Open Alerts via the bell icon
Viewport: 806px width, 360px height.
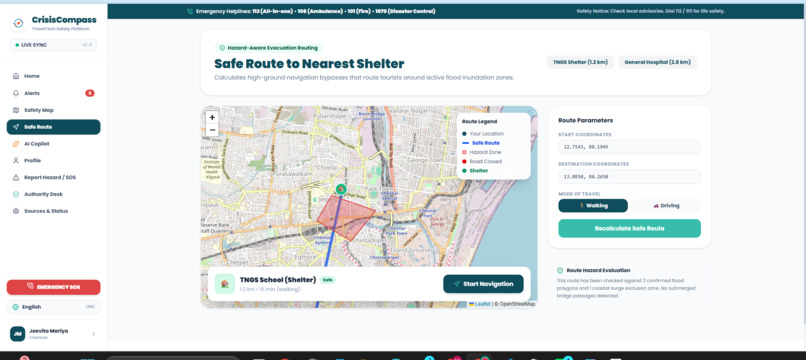pos(15,93)
